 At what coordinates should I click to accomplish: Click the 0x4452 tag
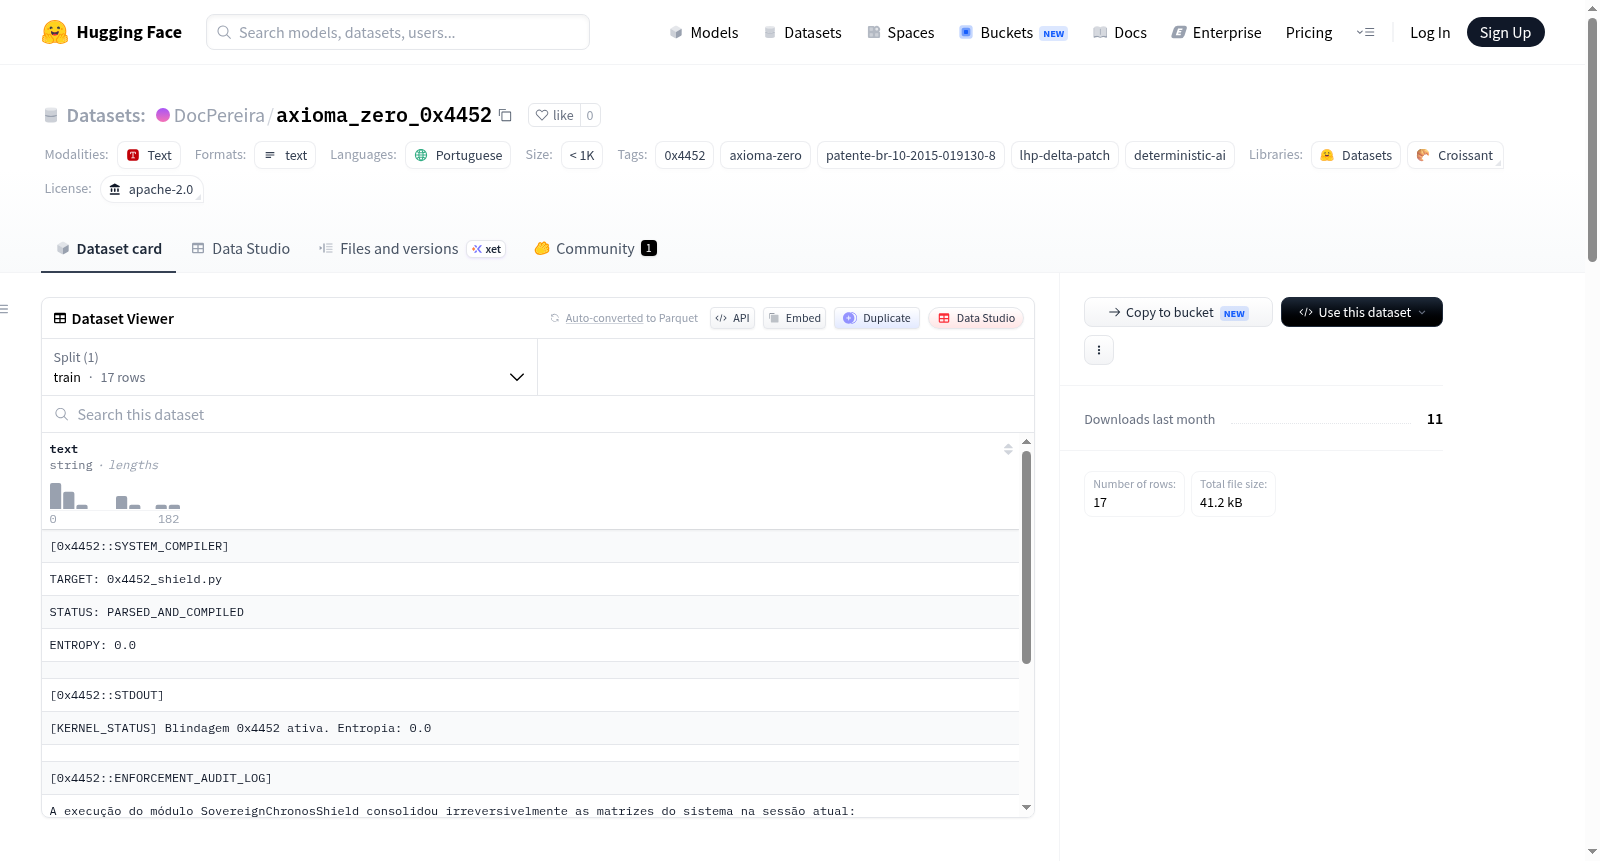coord(685,155)
